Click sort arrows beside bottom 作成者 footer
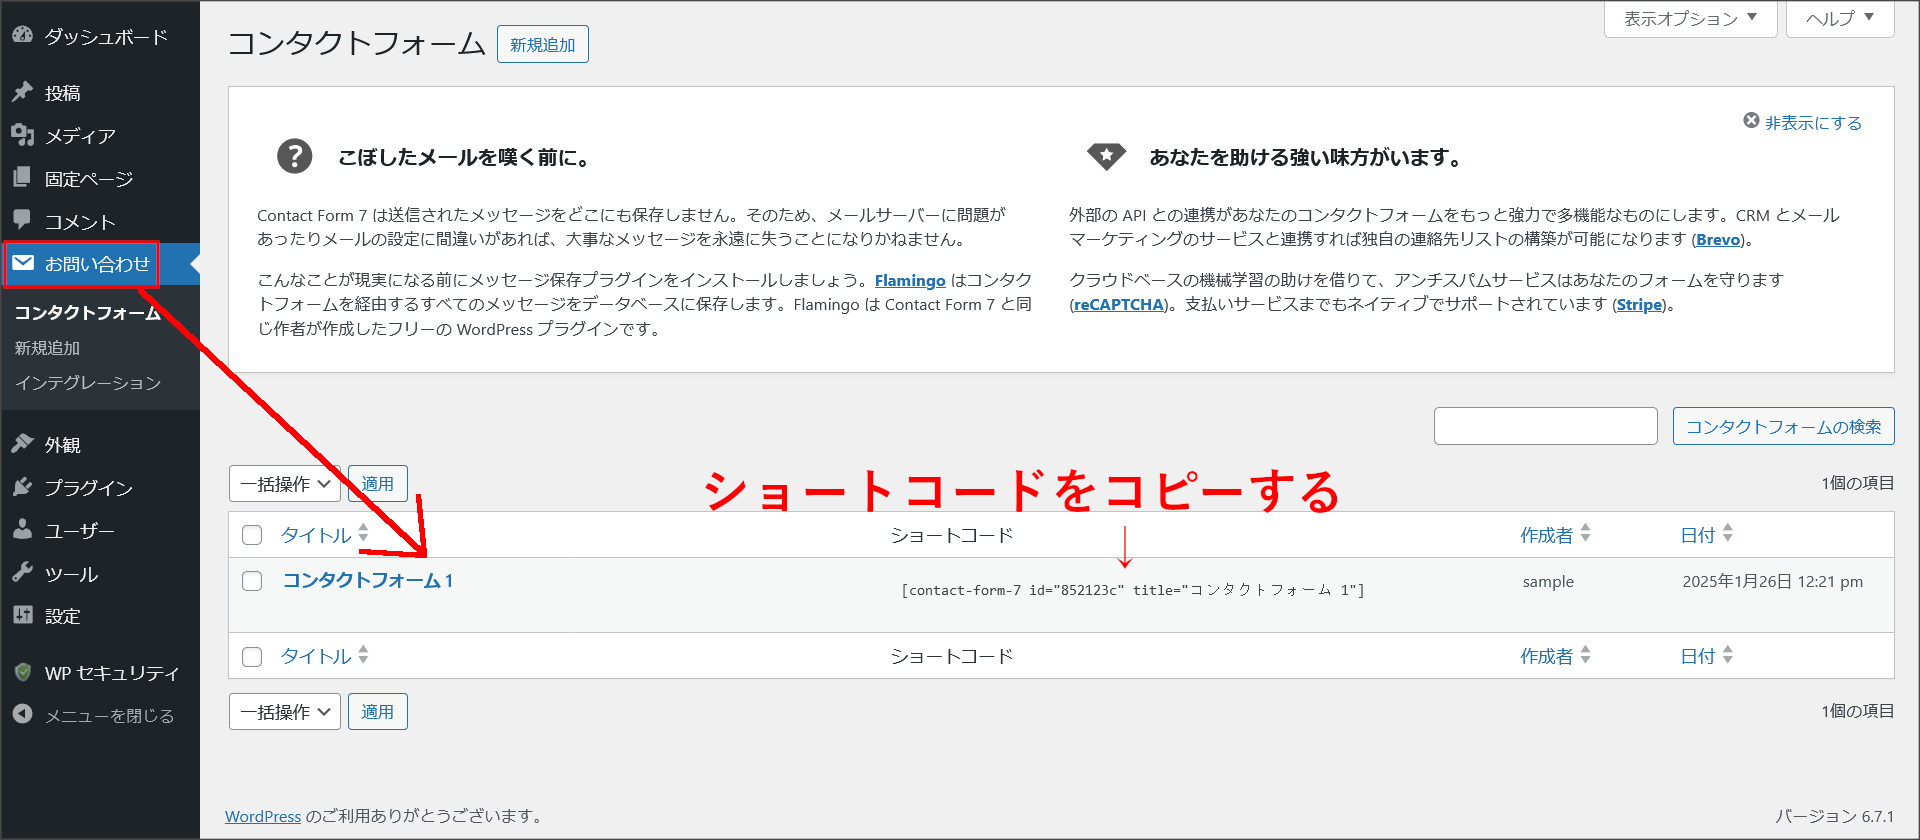The height and width of the screenshot is (840, 1920). point(1585,655)
